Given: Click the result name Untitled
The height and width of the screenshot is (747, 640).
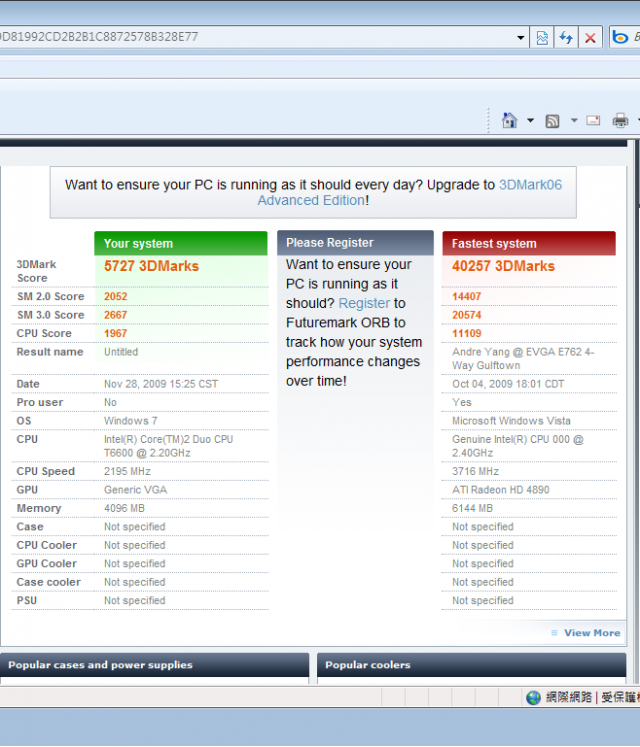Looking at the screenshot, I should pos(121,352).
